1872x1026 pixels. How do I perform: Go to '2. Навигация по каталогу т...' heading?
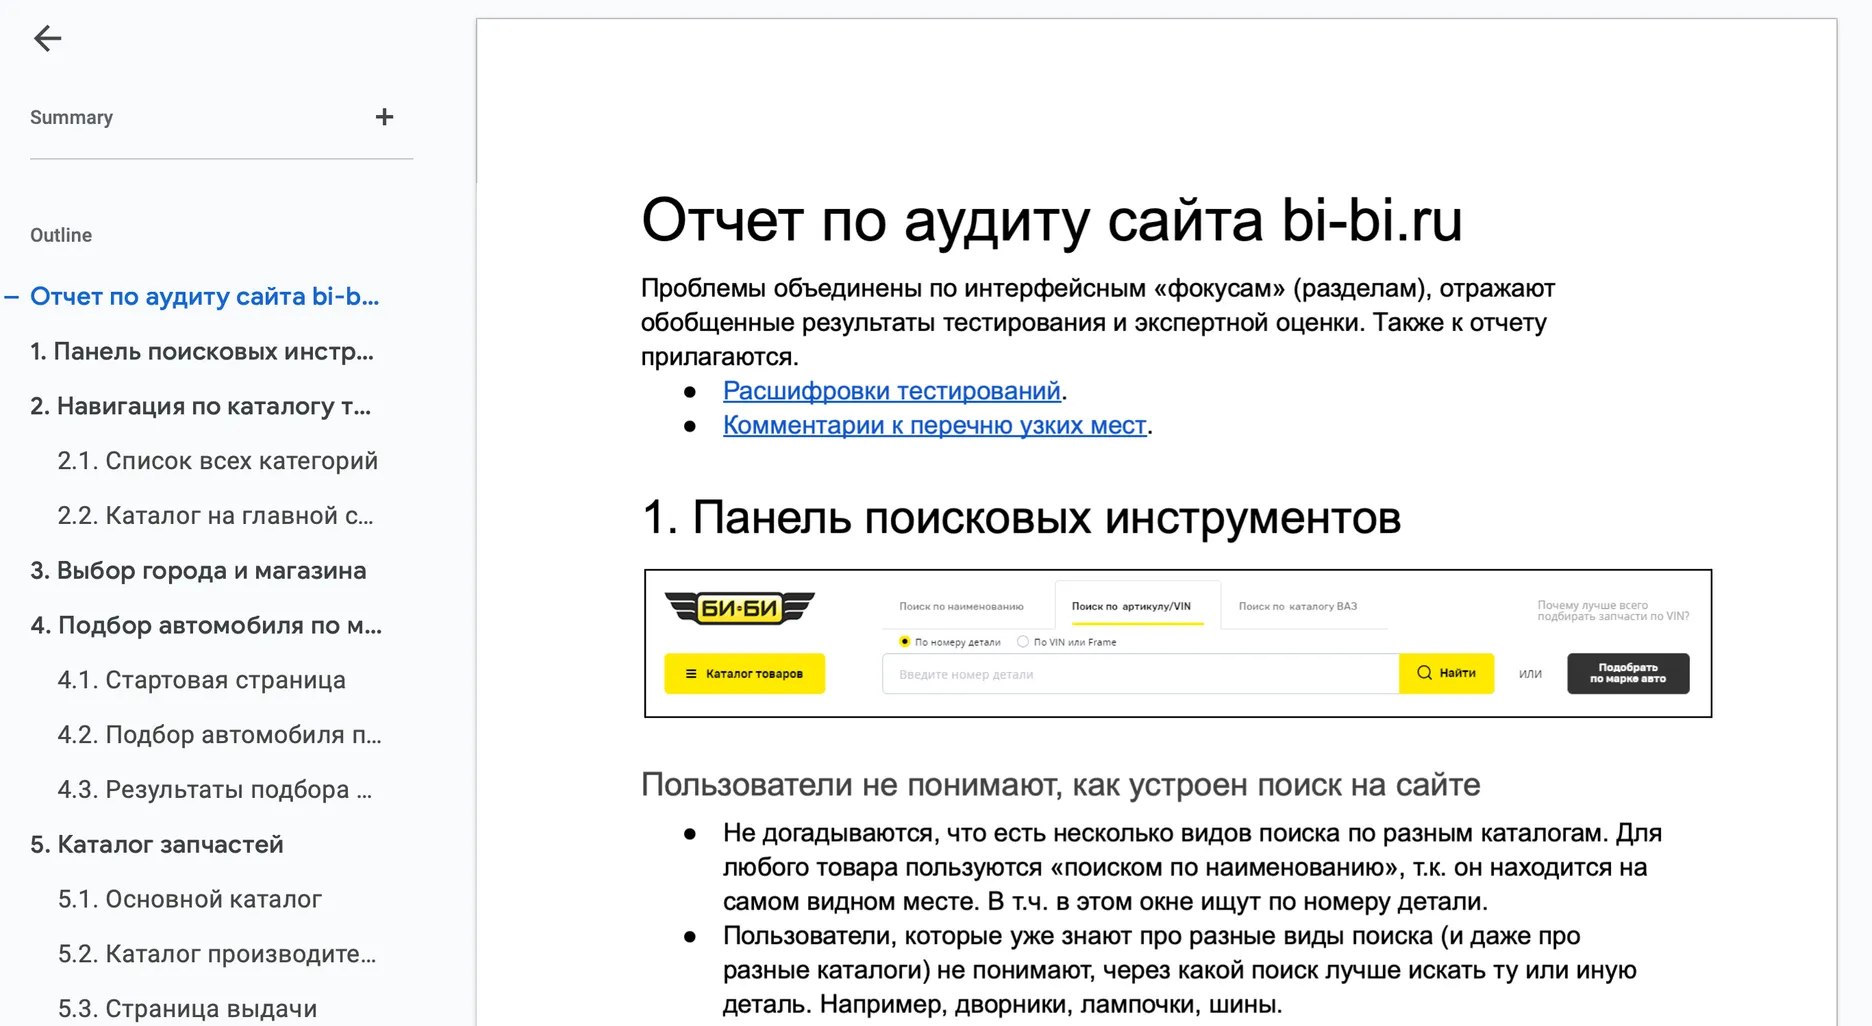200,406
